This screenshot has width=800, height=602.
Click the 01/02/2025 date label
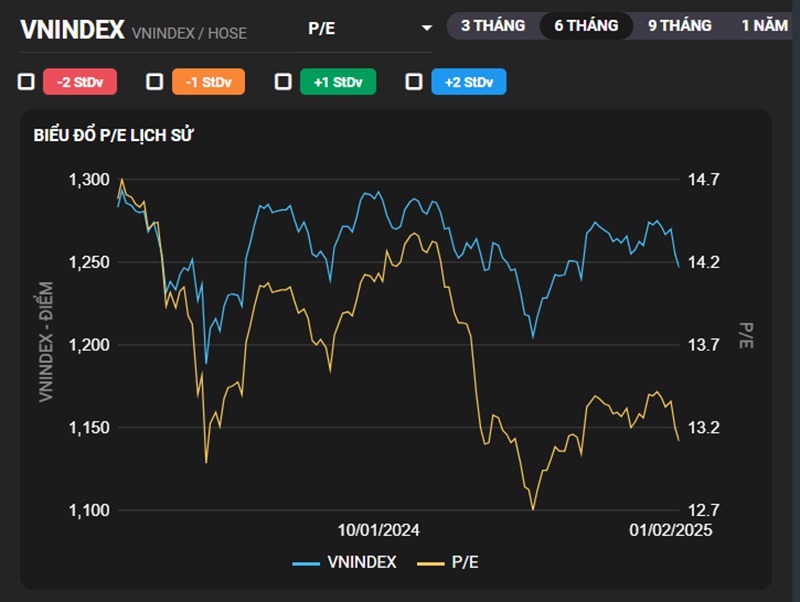click(x=670, y=530)
